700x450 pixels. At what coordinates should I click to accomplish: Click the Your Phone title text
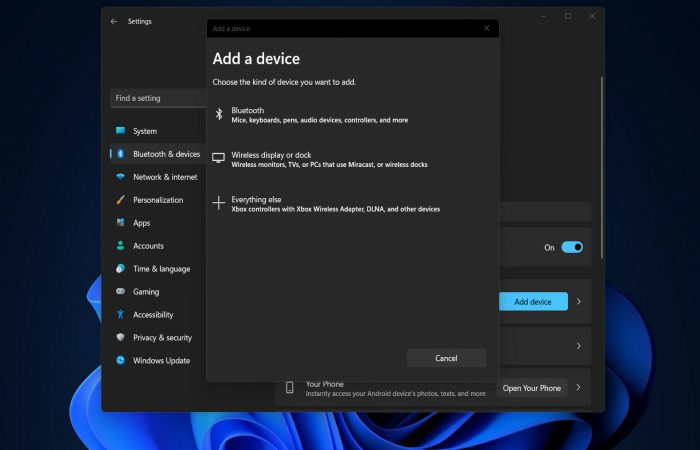pyautogui.click(x=325, y=384)
